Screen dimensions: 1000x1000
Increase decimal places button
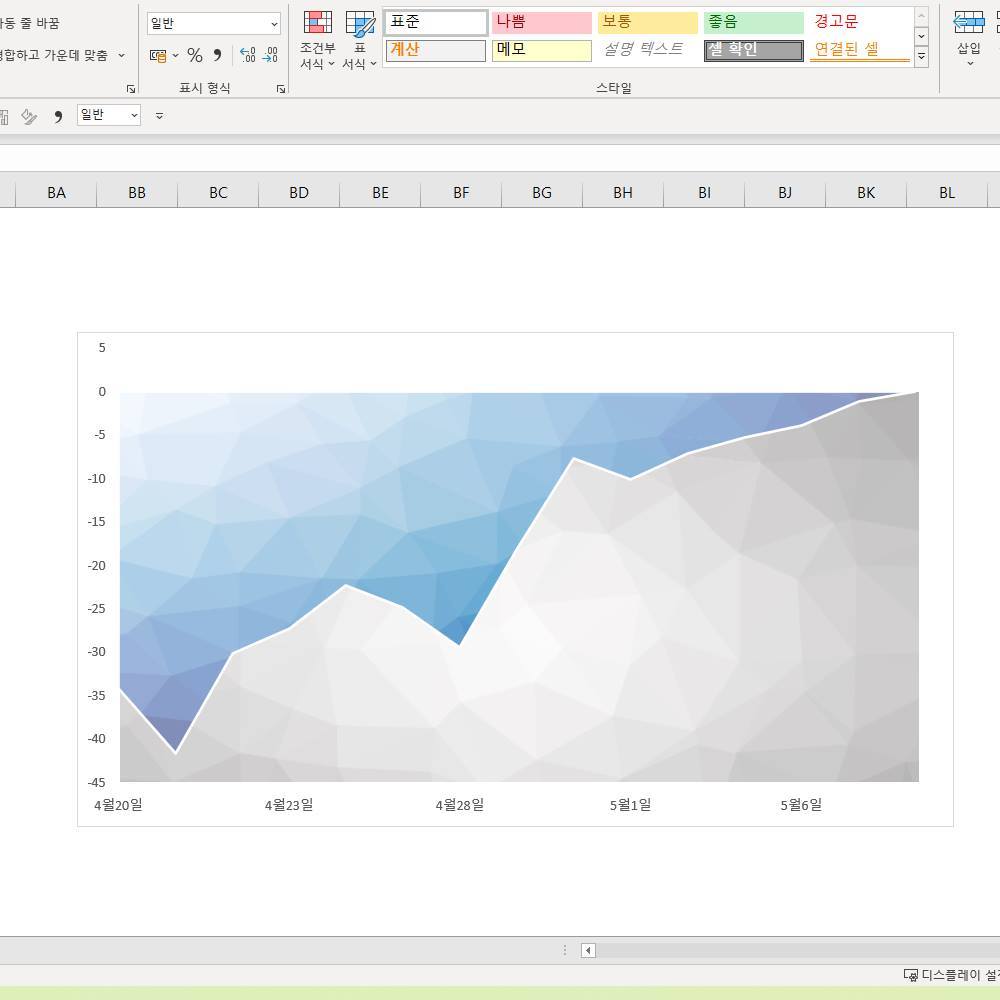click(247, 55)
